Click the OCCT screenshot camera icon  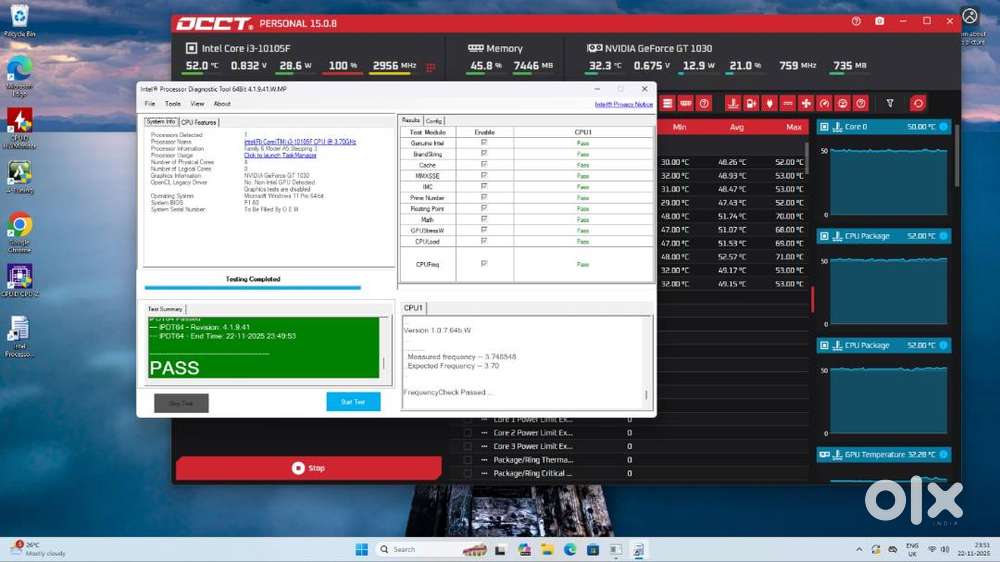[x=879, y=21]
